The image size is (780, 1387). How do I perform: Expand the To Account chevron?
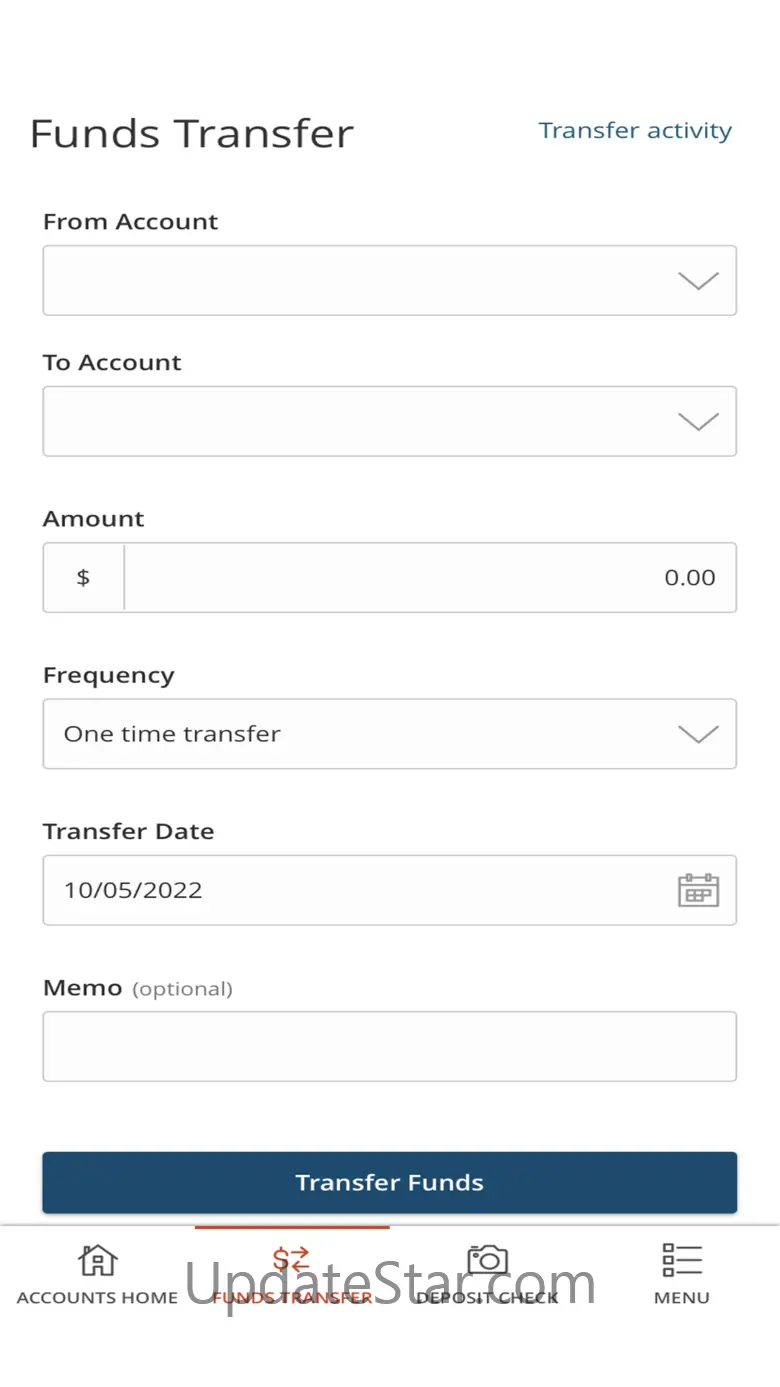pyautogui.click(x=698, y=422)
